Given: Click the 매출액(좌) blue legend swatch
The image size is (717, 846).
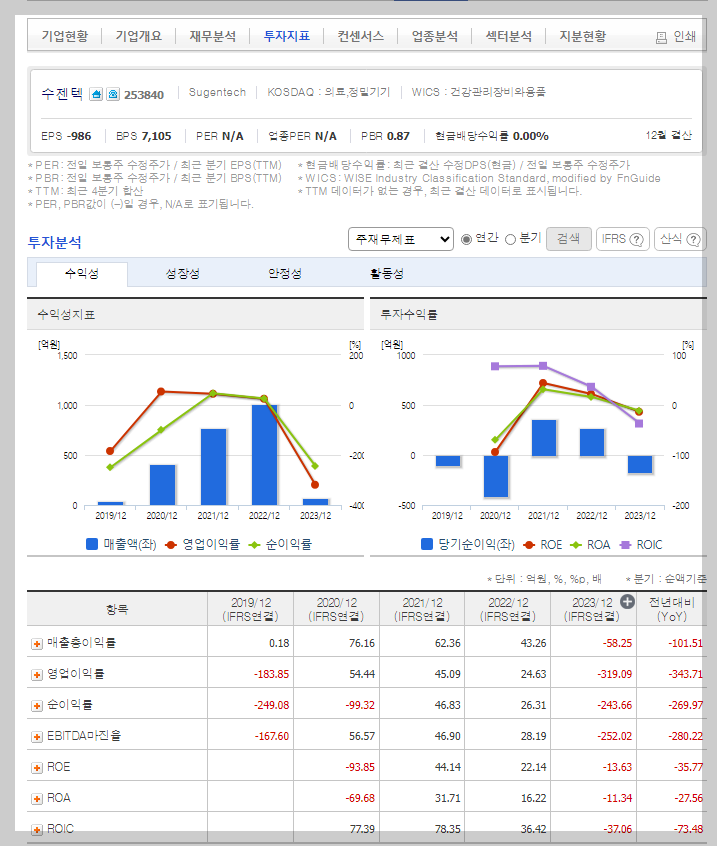Looking at the screenshot, I should pyautogui.click(x=92, y=544).
